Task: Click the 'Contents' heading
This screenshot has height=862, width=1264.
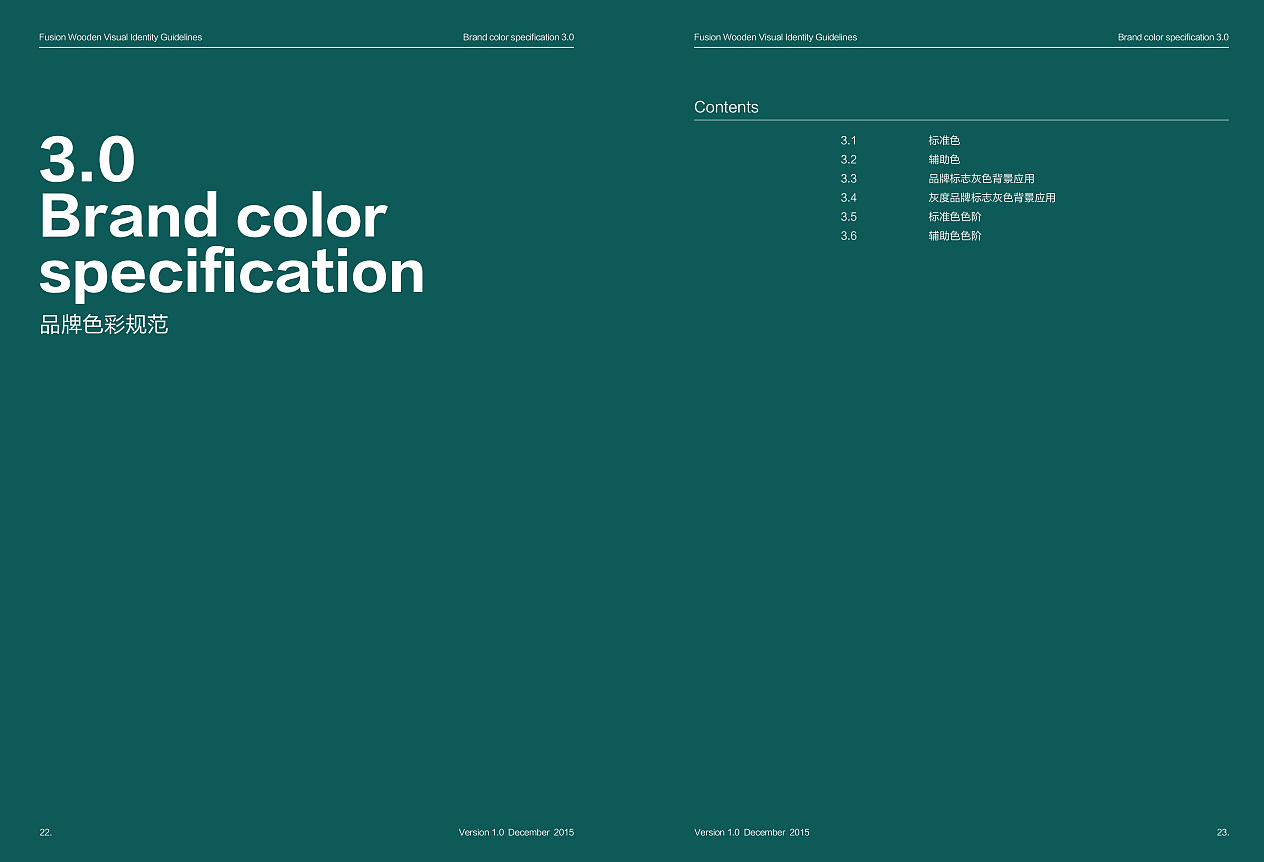Action: 726,107
